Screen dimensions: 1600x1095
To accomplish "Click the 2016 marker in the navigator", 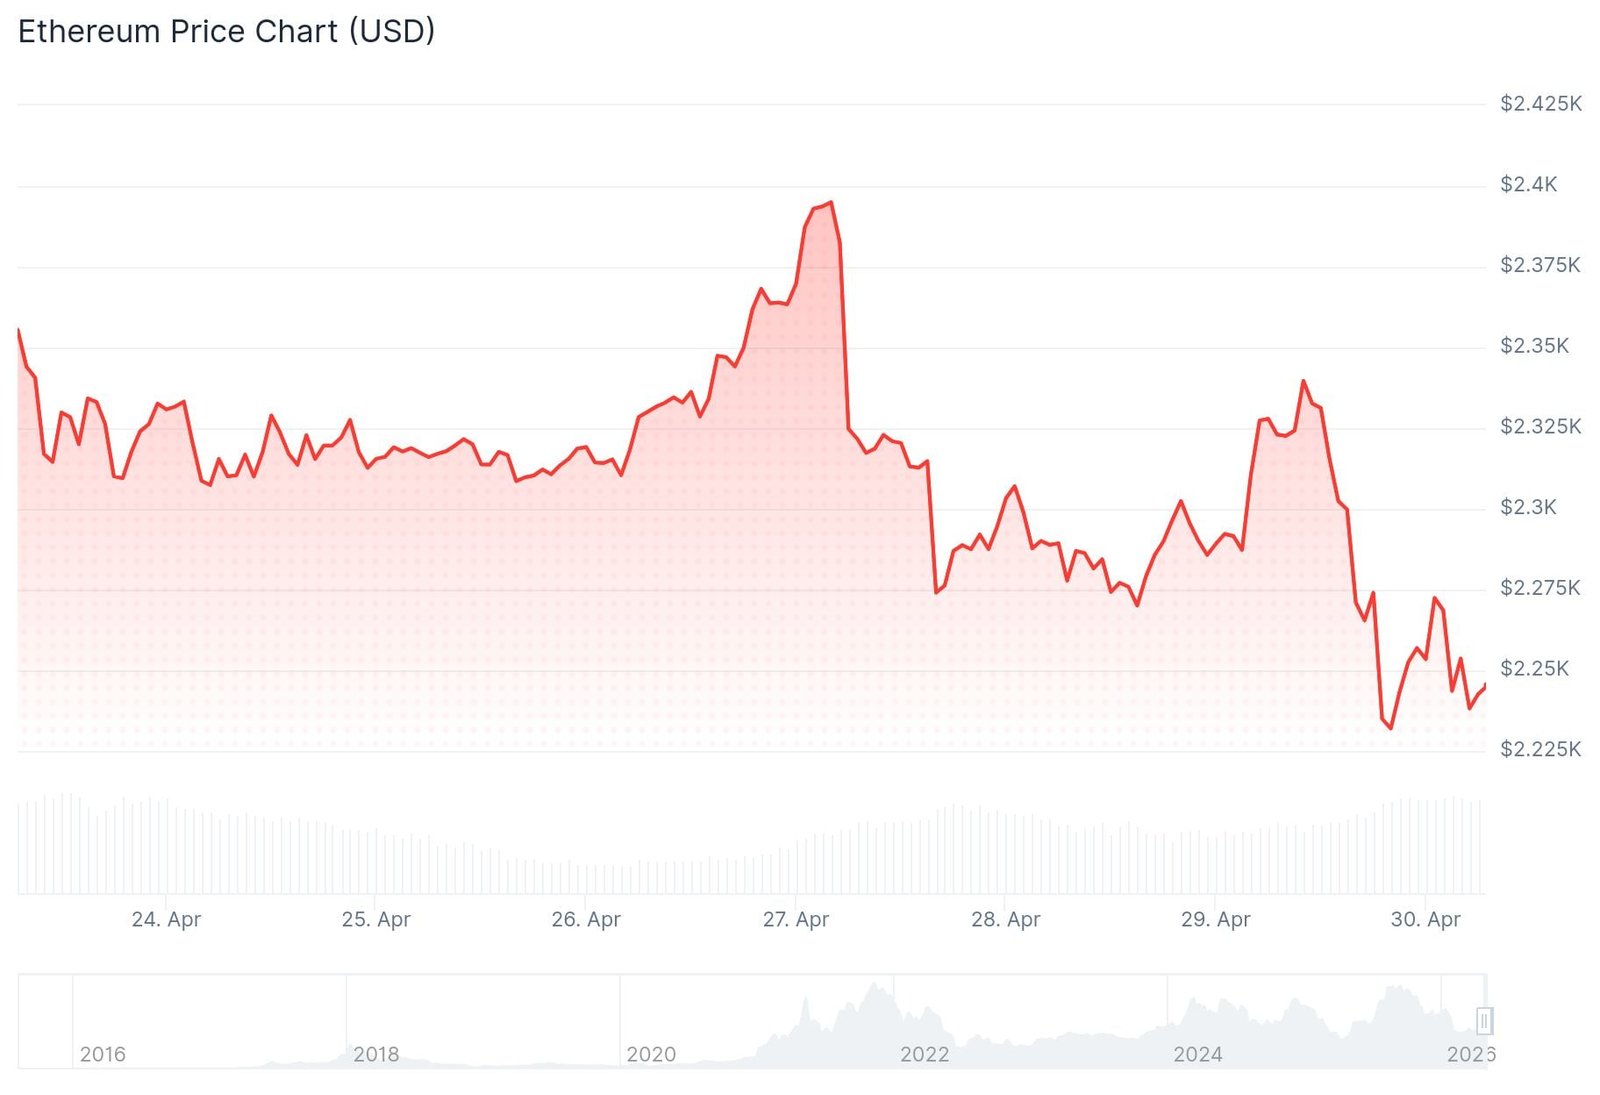I will tap(103, 1054).
